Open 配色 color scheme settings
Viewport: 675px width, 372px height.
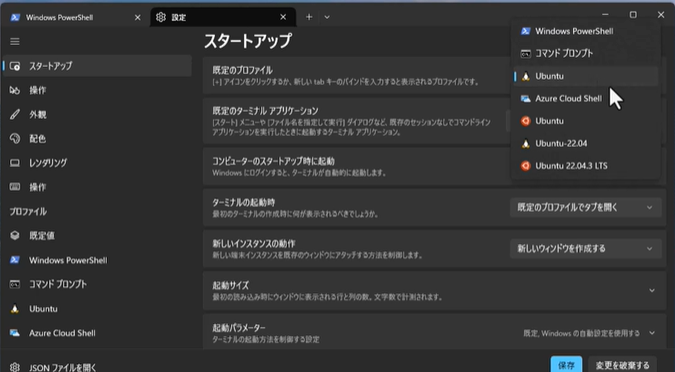click(97, 139)
